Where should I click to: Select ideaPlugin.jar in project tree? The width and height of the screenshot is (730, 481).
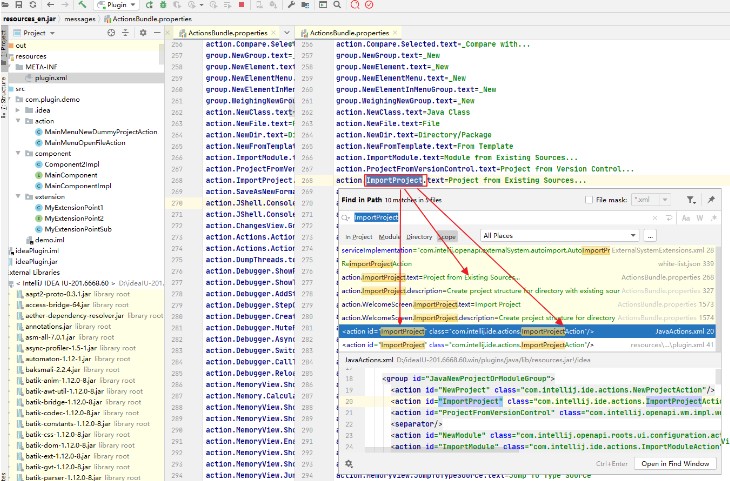point(36,261)
